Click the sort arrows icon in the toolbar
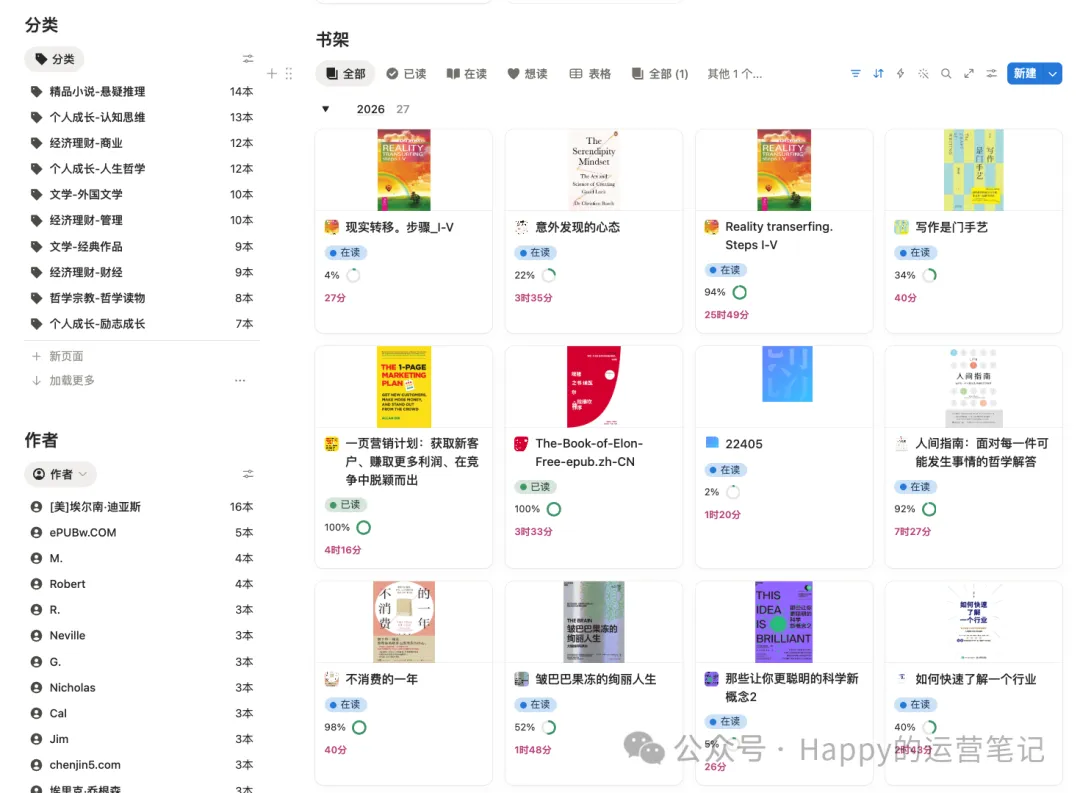1080x793 pixels. (x=878, y=73)
